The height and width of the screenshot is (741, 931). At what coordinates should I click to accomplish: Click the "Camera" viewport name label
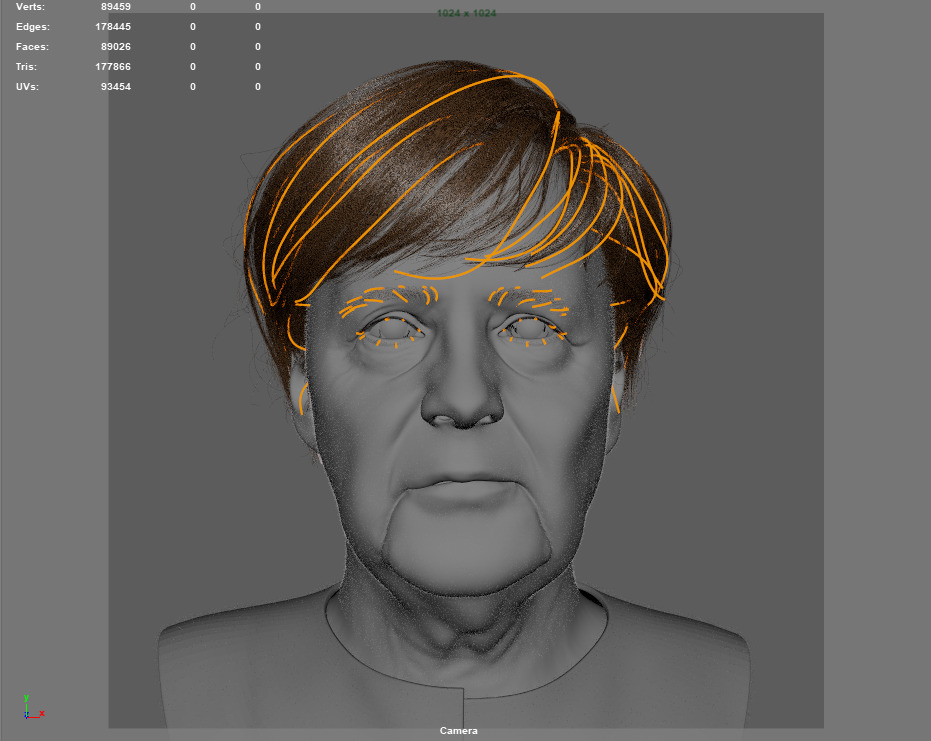coord(458,731)
